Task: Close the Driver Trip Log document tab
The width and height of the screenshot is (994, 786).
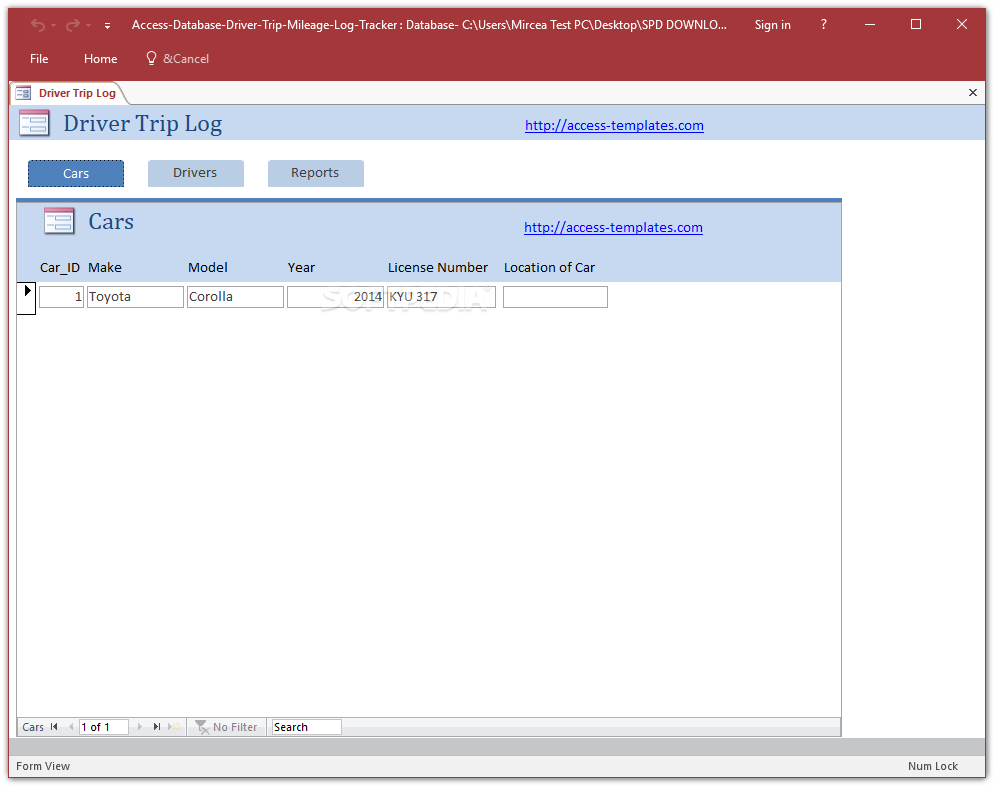Action: coord(972,93)
